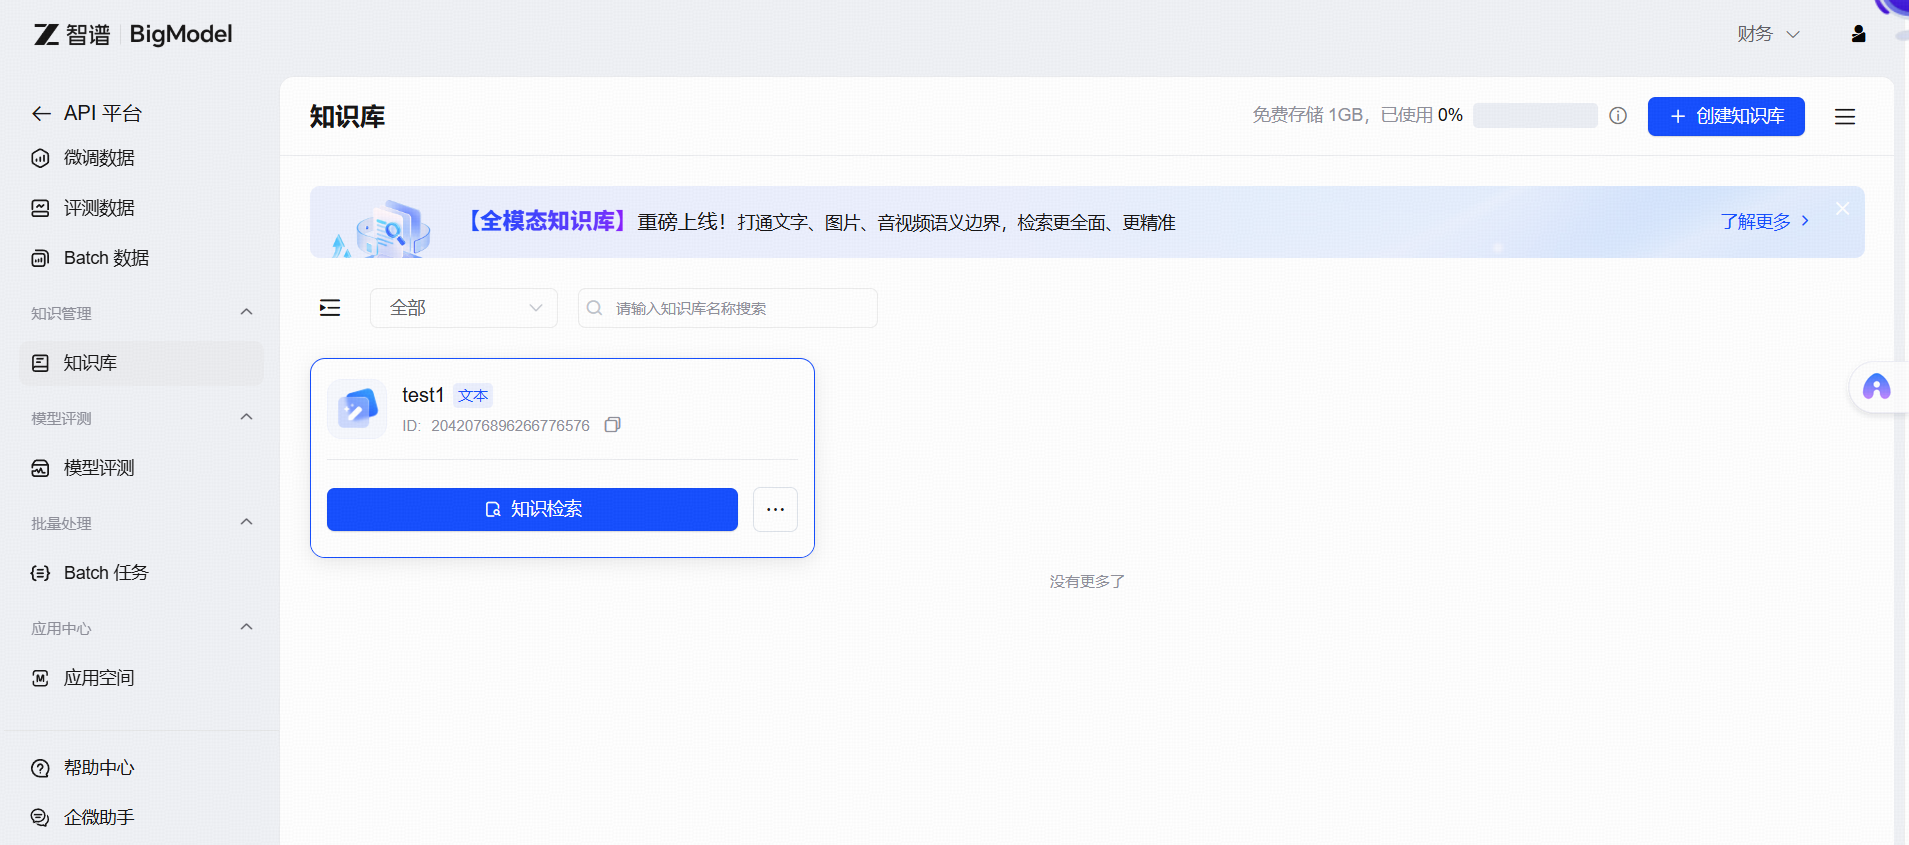Collapse the 批量处理 sidebar section
Viewport: 1909px width, 845px height.
(246, 523)
